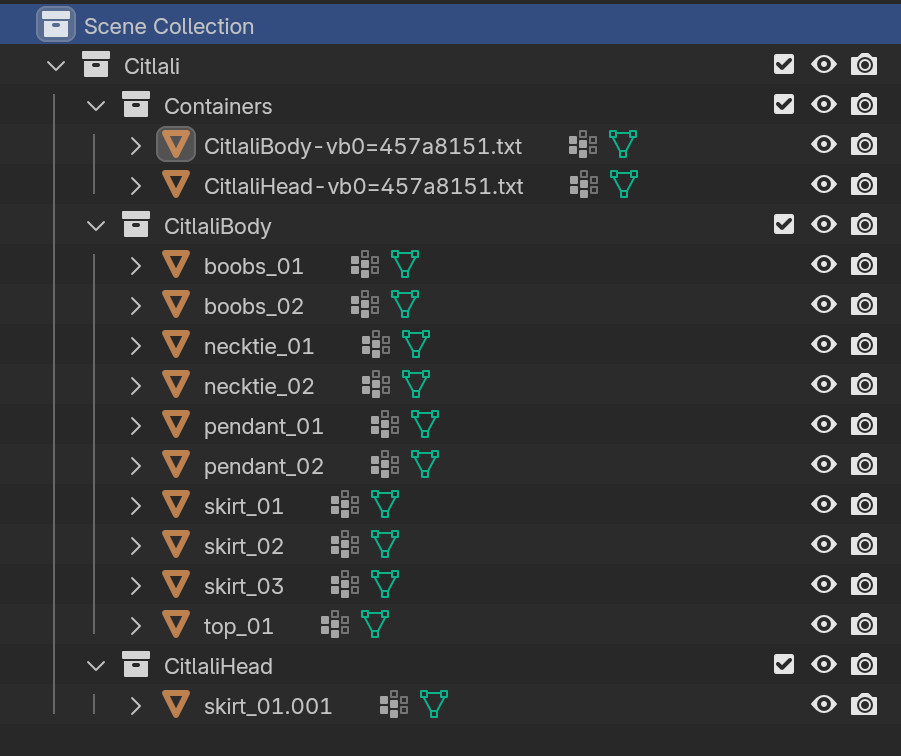Collapse the Citlali collection
Screen dimensions: 901x756
tap(56, 65)
